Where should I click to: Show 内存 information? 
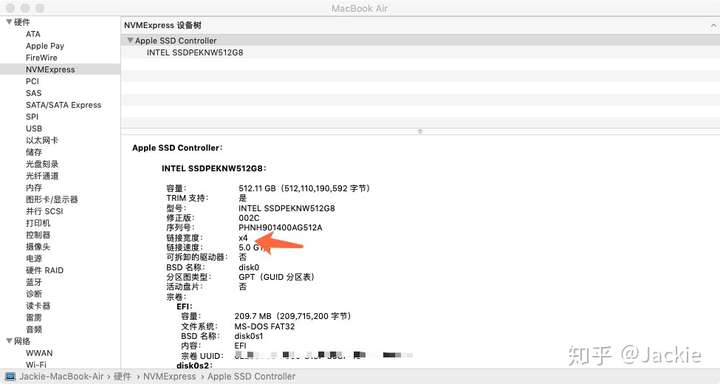pyautogui.click(x=34, y=187)
